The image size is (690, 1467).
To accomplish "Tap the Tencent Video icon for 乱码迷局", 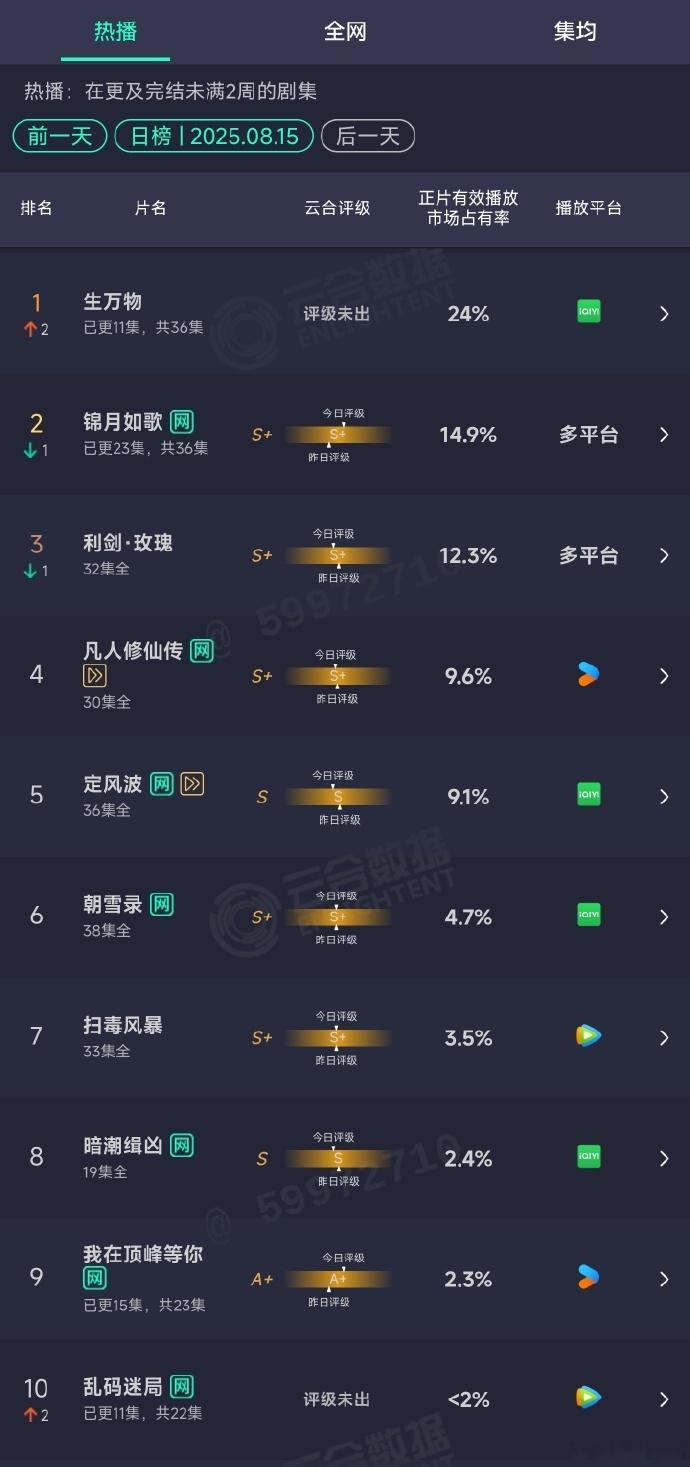I will tap(589, 1398).
